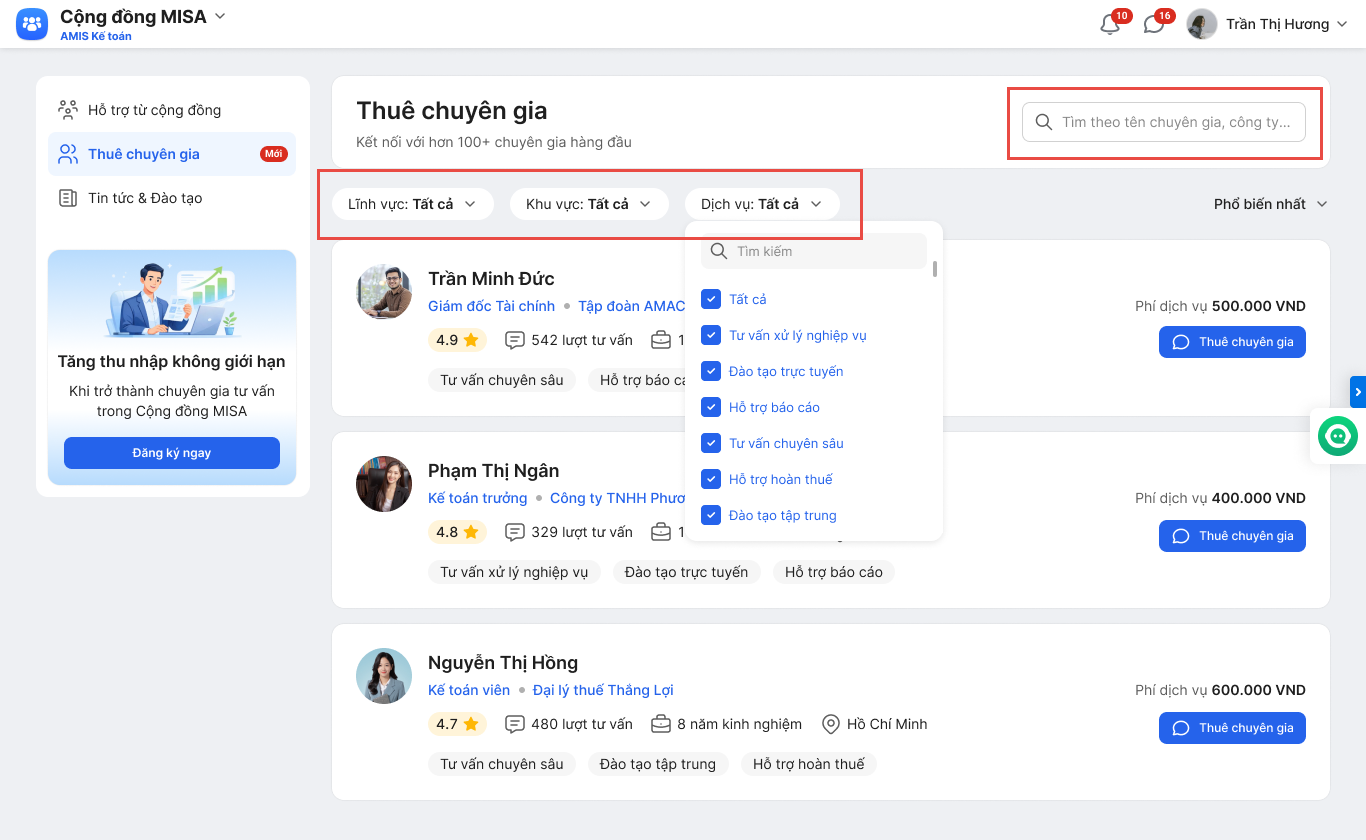Toggle the Đào tạo tập trung checkbox

[x=711, y=515]
